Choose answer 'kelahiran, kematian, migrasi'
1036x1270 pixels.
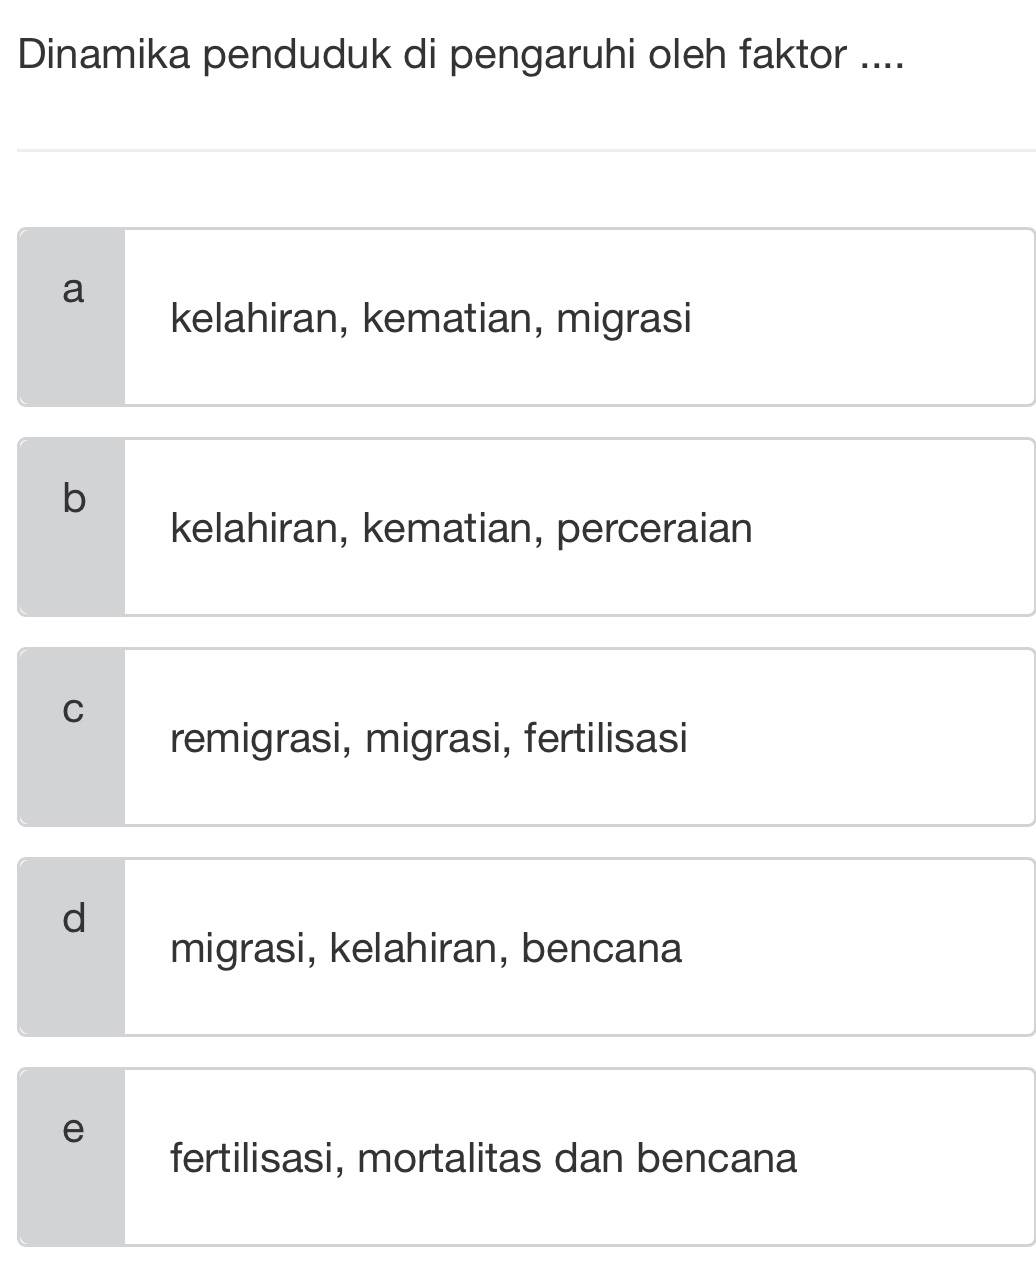[432, 317]
